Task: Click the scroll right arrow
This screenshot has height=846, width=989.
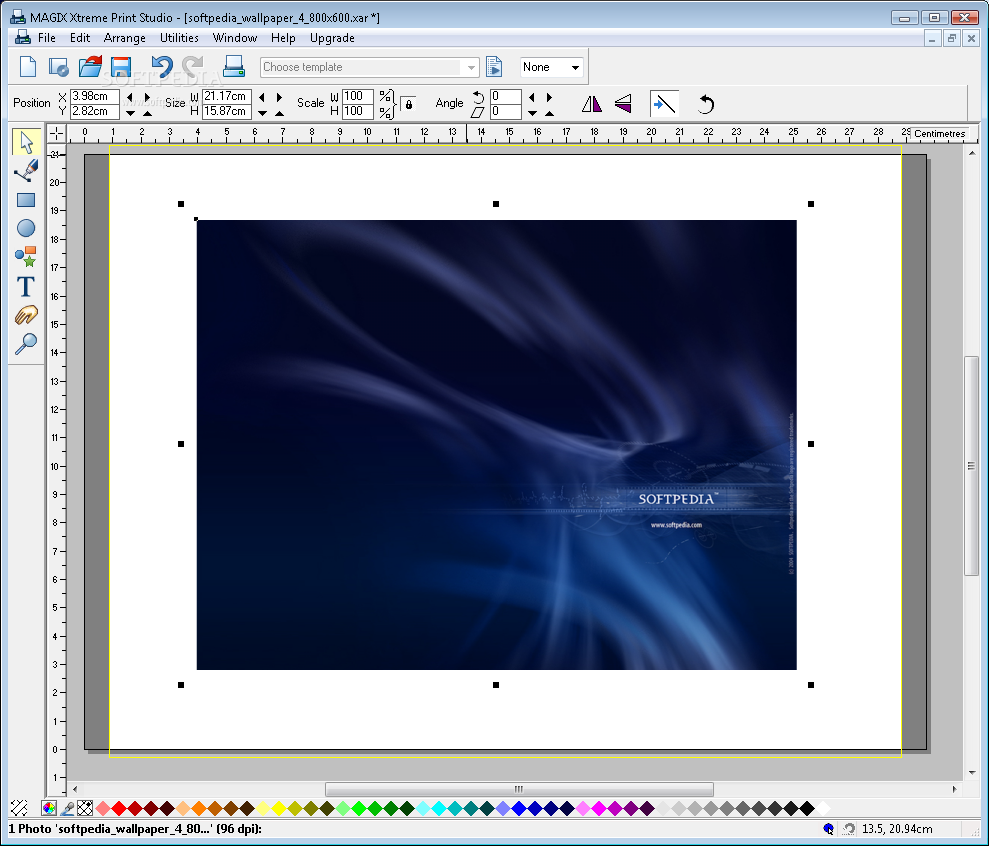Action: point(954,789)
